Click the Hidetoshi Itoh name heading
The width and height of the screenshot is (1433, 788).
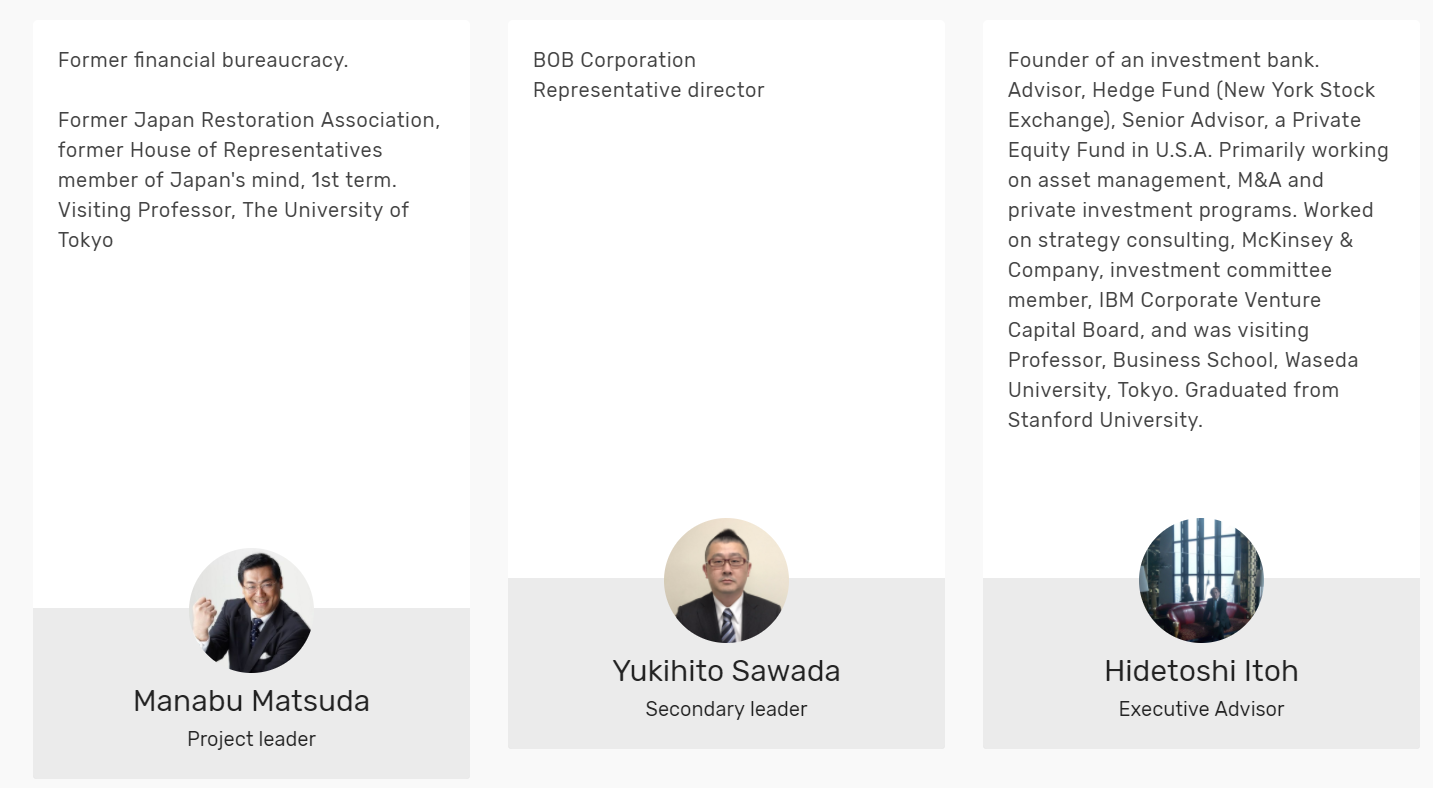point(1201,671)
